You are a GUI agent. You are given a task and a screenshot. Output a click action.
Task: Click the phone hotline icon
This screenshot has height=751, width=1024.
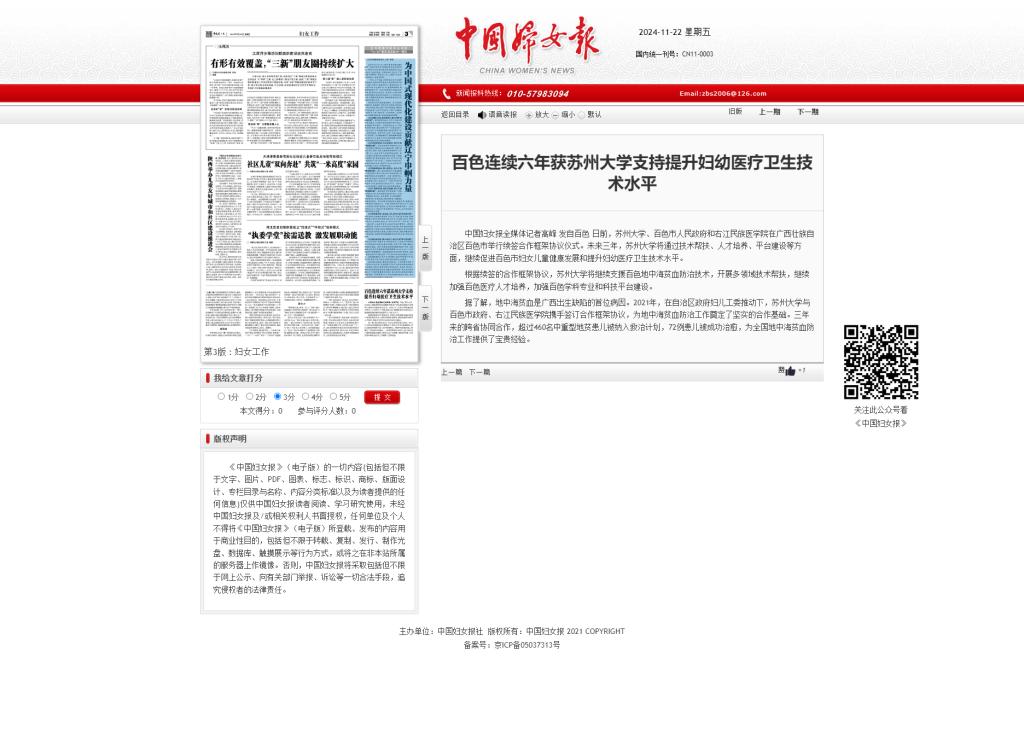pyautogui.click(x=446, y=94)
